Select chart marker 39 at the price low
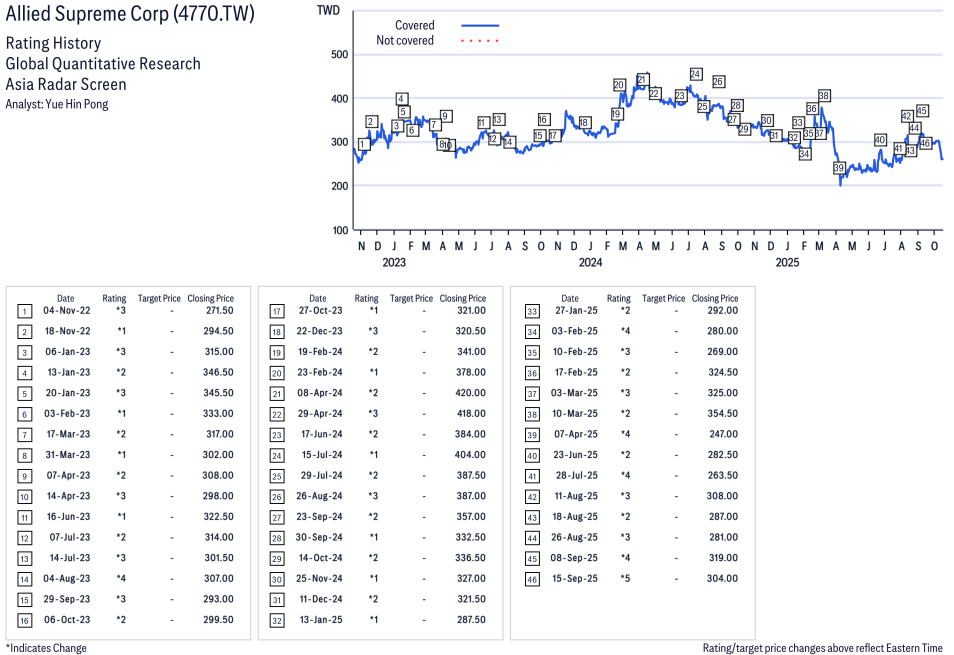 pyautogui.click(x=840, y=168)
